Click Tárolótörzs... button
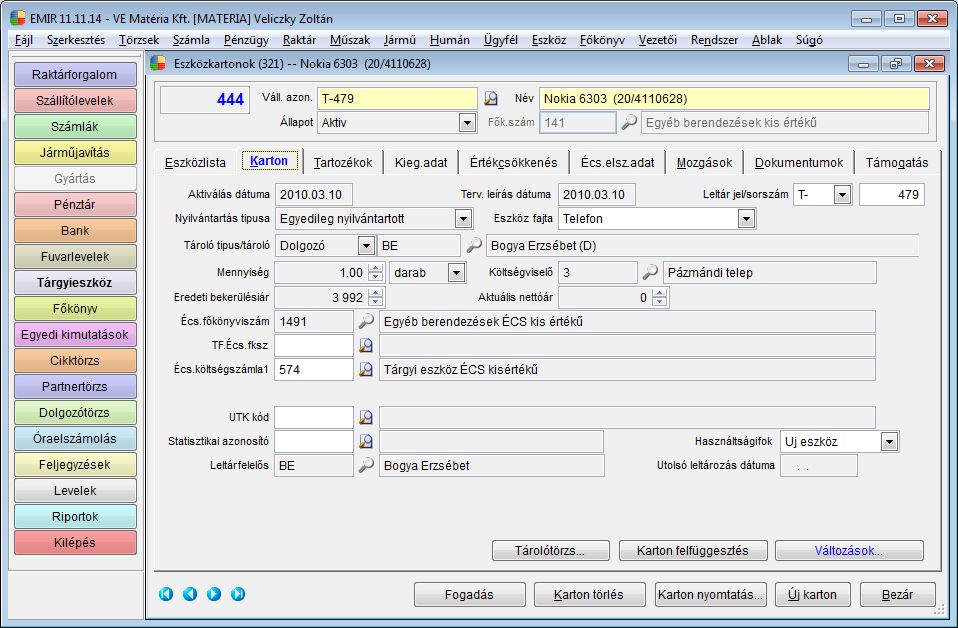 (550, 550)
